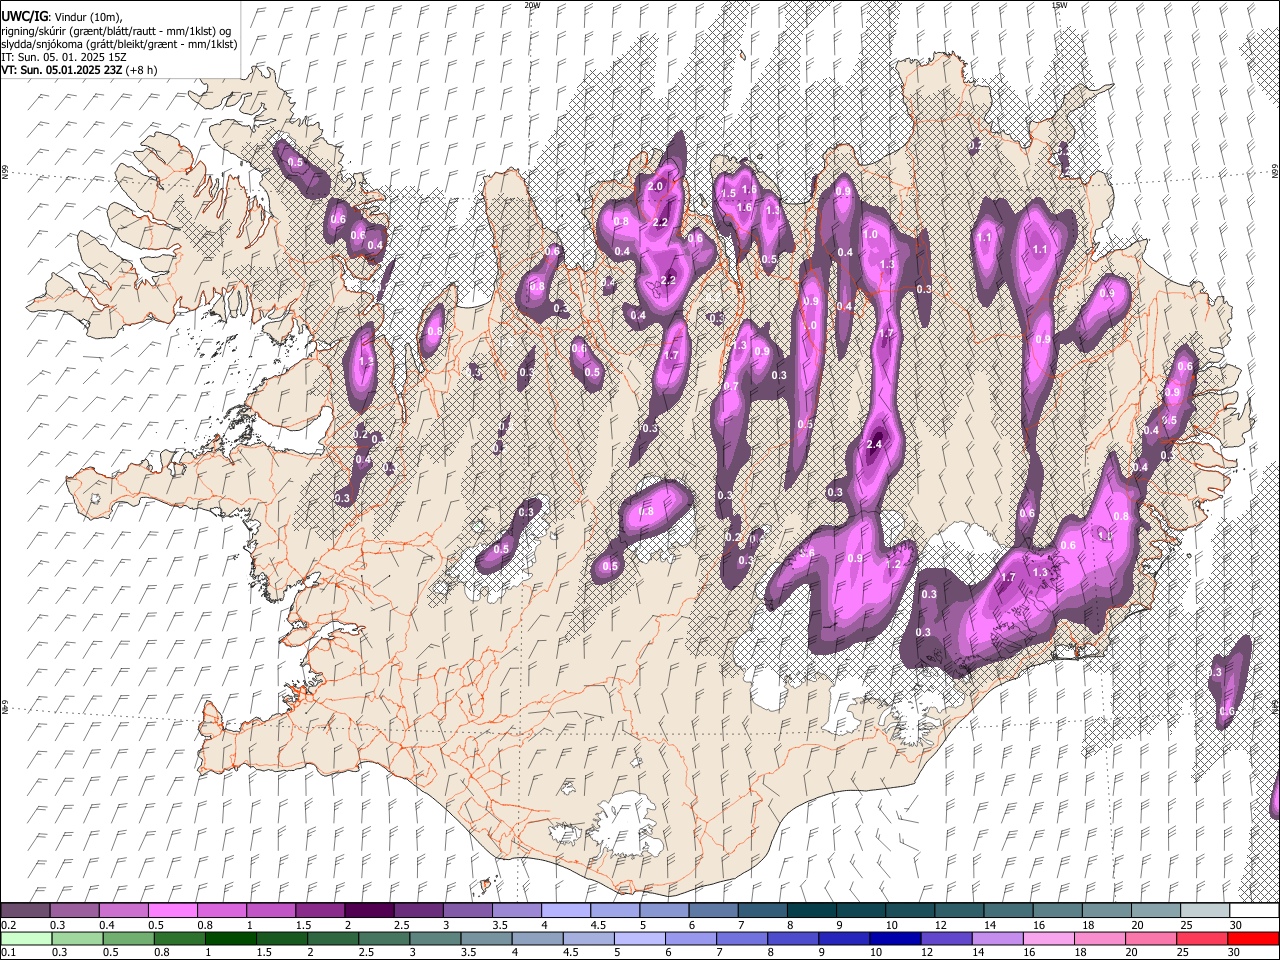
Task: Select top-row swatch between 0.2 and 0.3
Action: (25, 911)
